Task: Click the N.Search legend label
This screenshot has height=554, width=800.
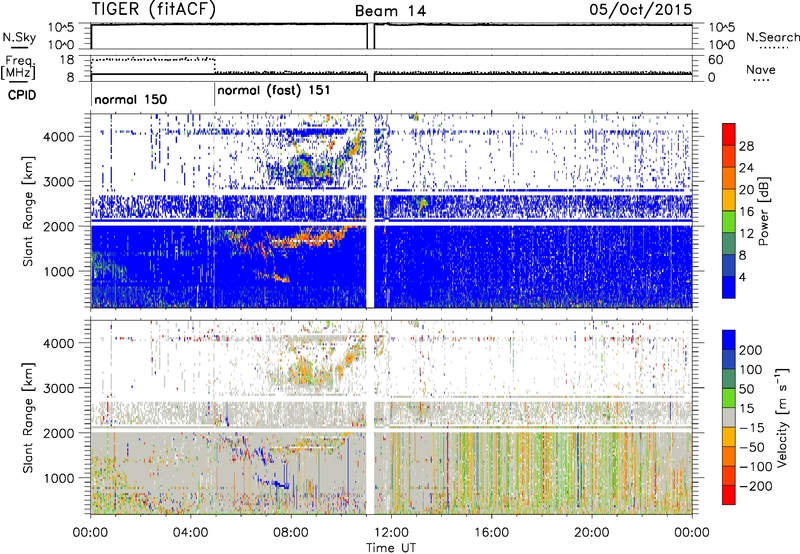Action: point(772,37)
